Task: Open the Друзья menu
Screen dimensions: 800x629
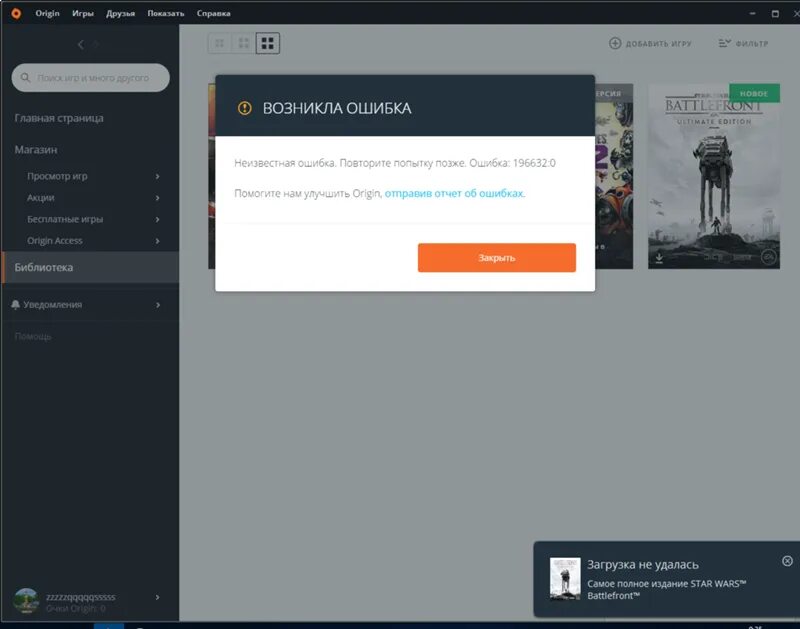Action: [x=120, y=13]
